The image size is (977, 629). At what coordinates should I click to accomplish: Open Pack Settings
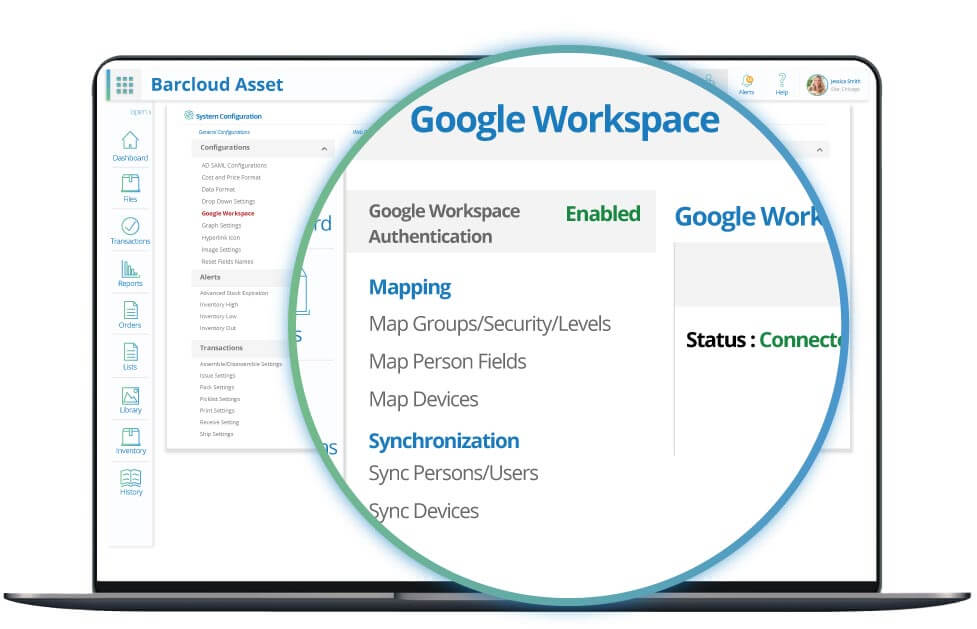click(x=217, y=387)
